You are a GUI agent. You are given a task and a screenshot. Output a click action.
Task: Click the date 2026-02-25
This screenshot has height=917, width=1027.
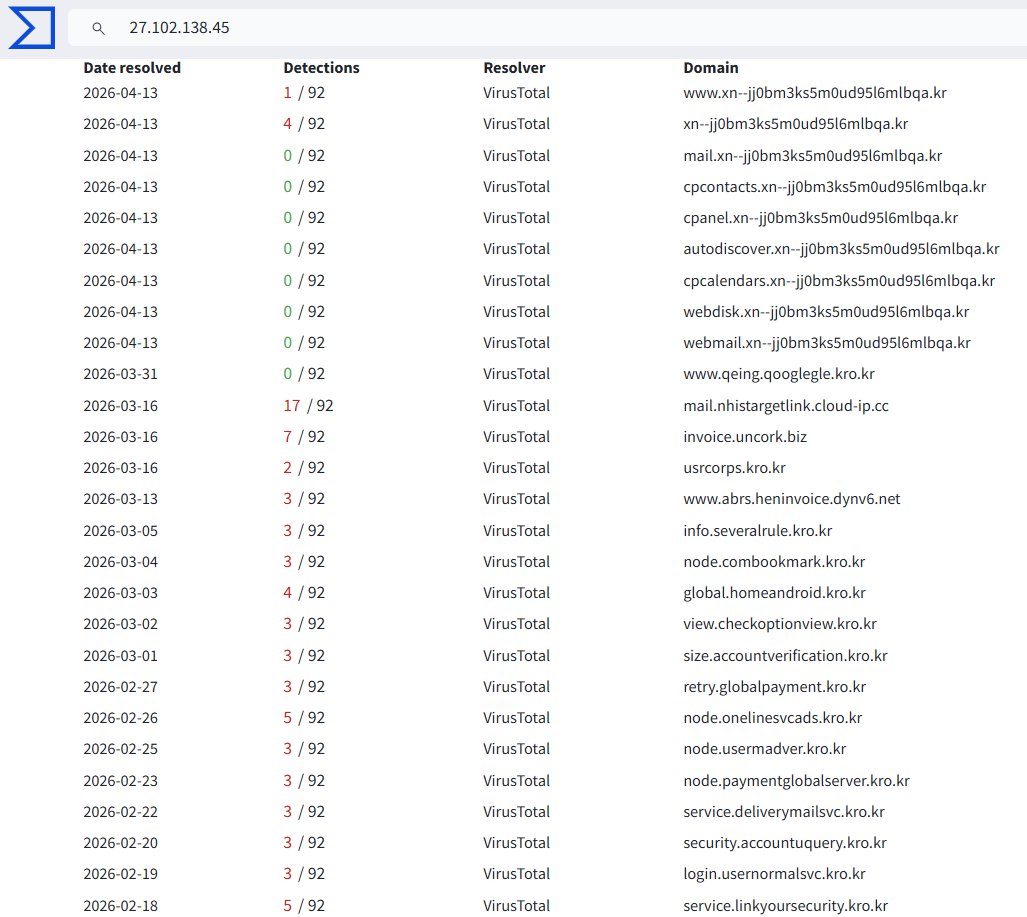tap(121, 749)
